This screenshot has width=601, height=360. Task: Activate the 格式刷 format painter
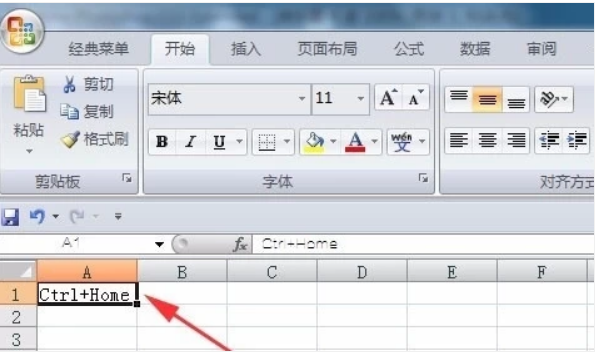point(95,139)
